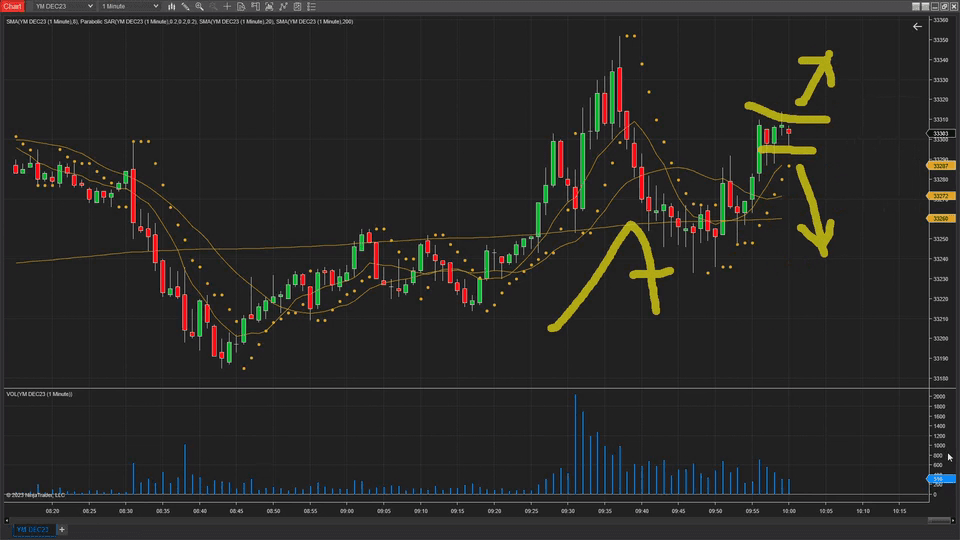Click the orange 33272 price marker
Viewport: 960px width, 540px height.
click(x=942, y=196)
